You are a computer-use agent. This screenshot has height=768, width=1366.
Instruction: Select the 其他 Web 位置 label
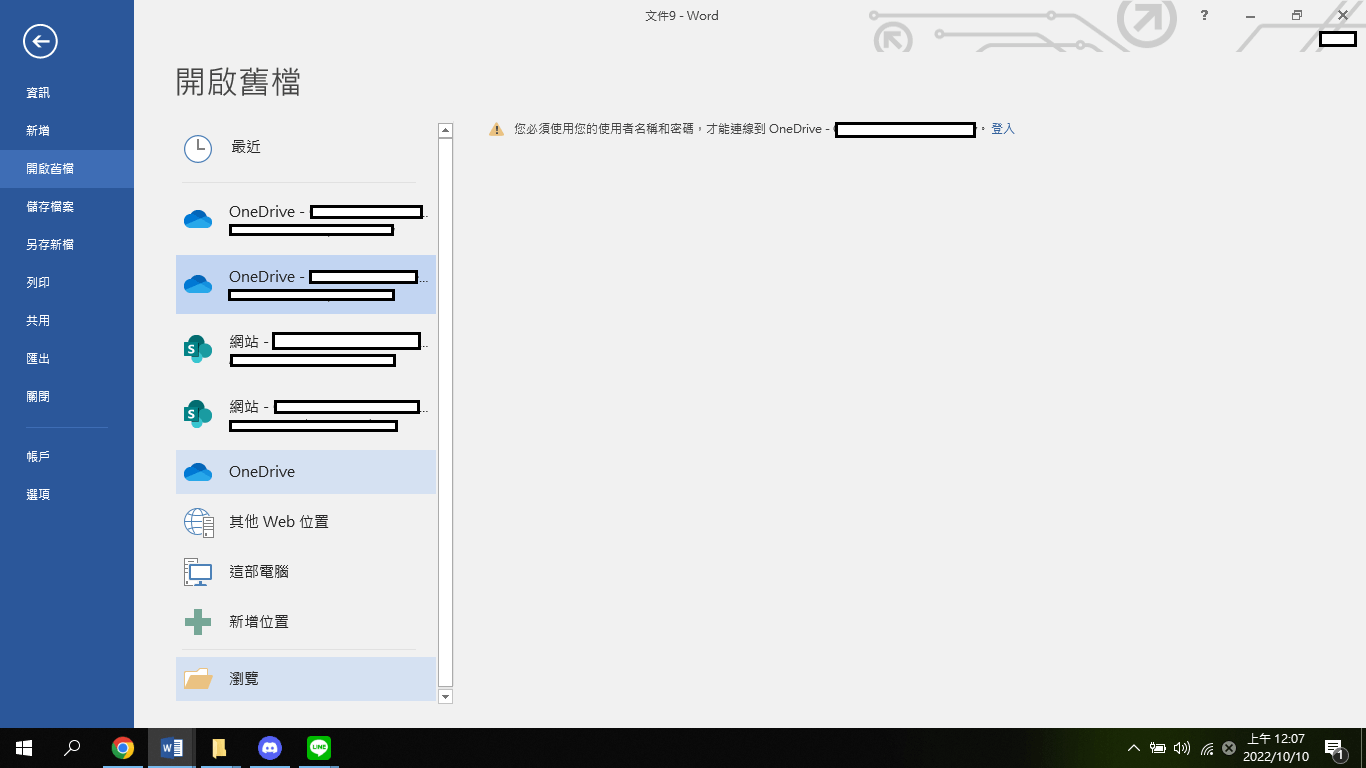(279, 522)
